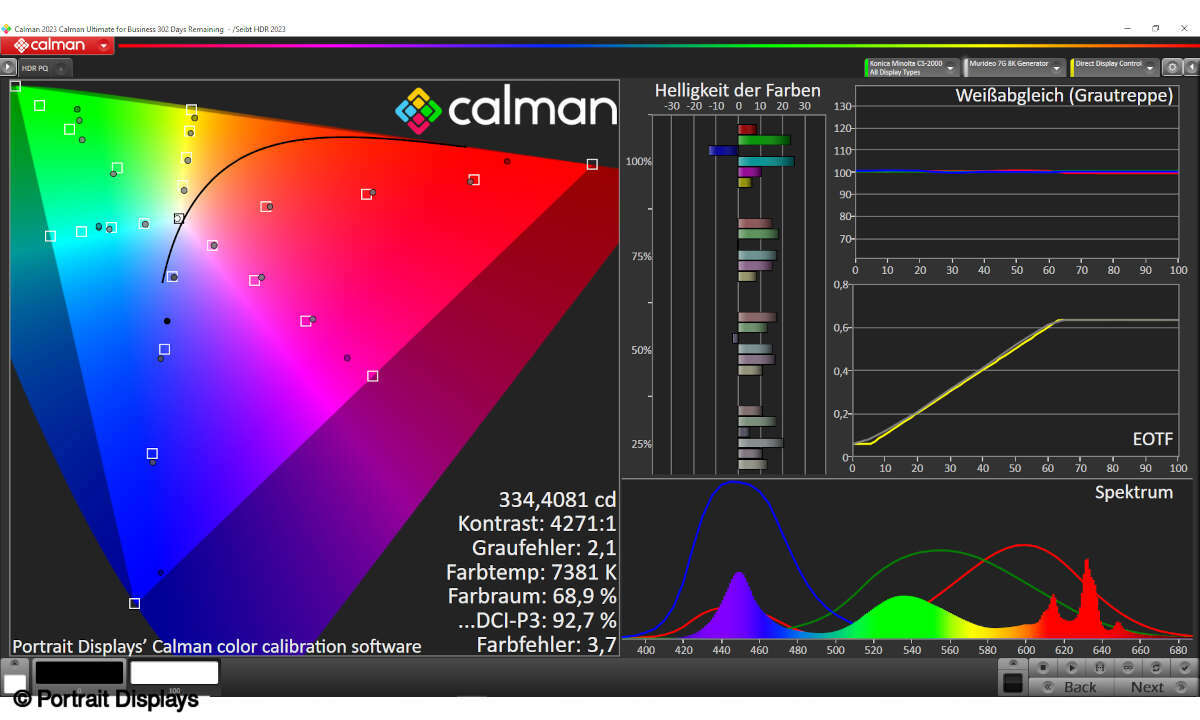Close the HDR PQ tab
Viewport: 1200px width, 720px height.
[x=59, y=68]
